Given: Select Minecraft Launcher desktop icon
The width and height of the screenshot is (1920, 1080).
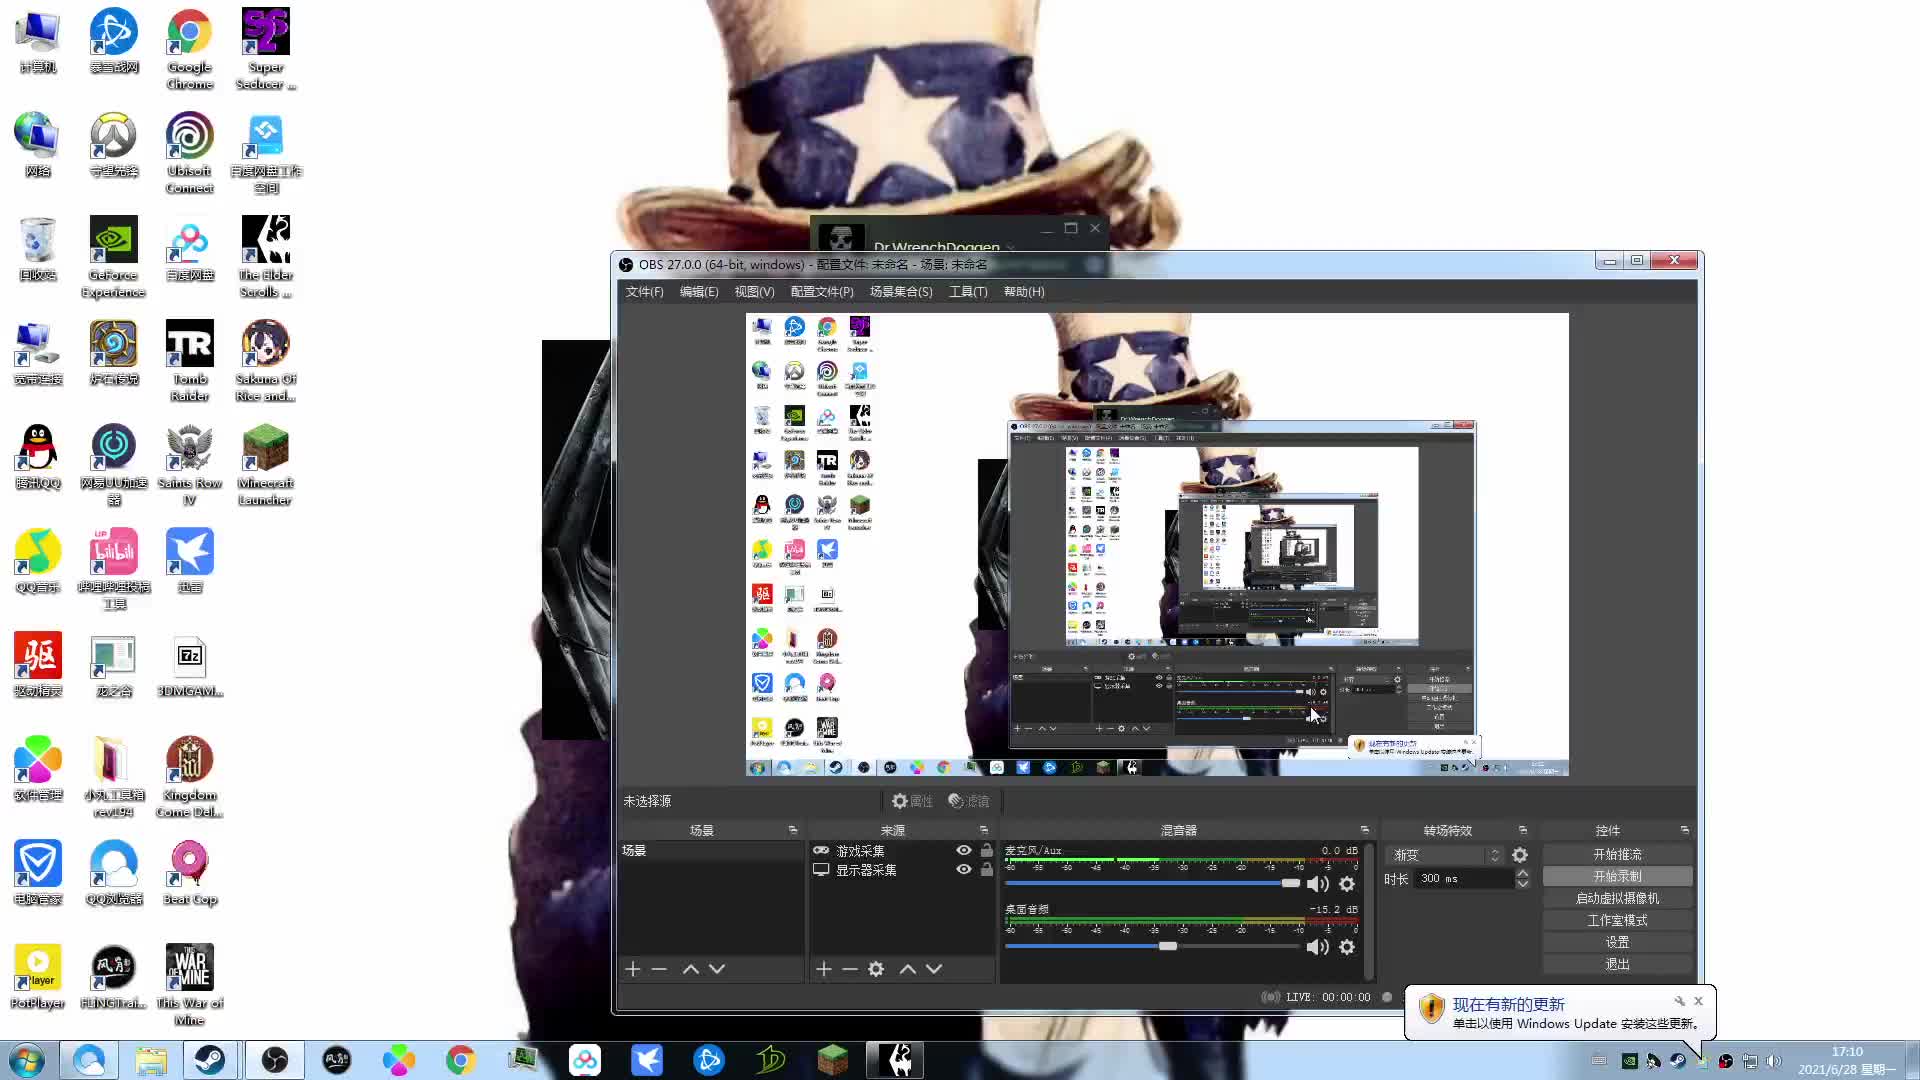Looking at the screenshot, I should point(265,465).
